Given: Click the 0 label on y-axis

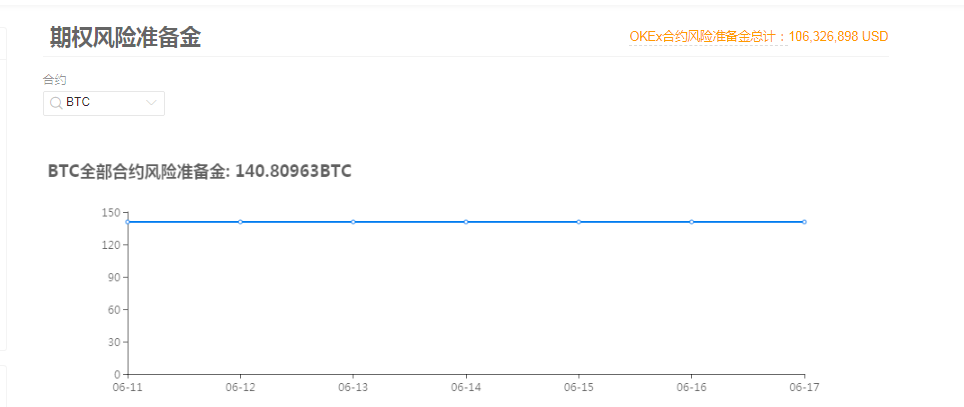Looking at the screenshot, I should (117, 374).
